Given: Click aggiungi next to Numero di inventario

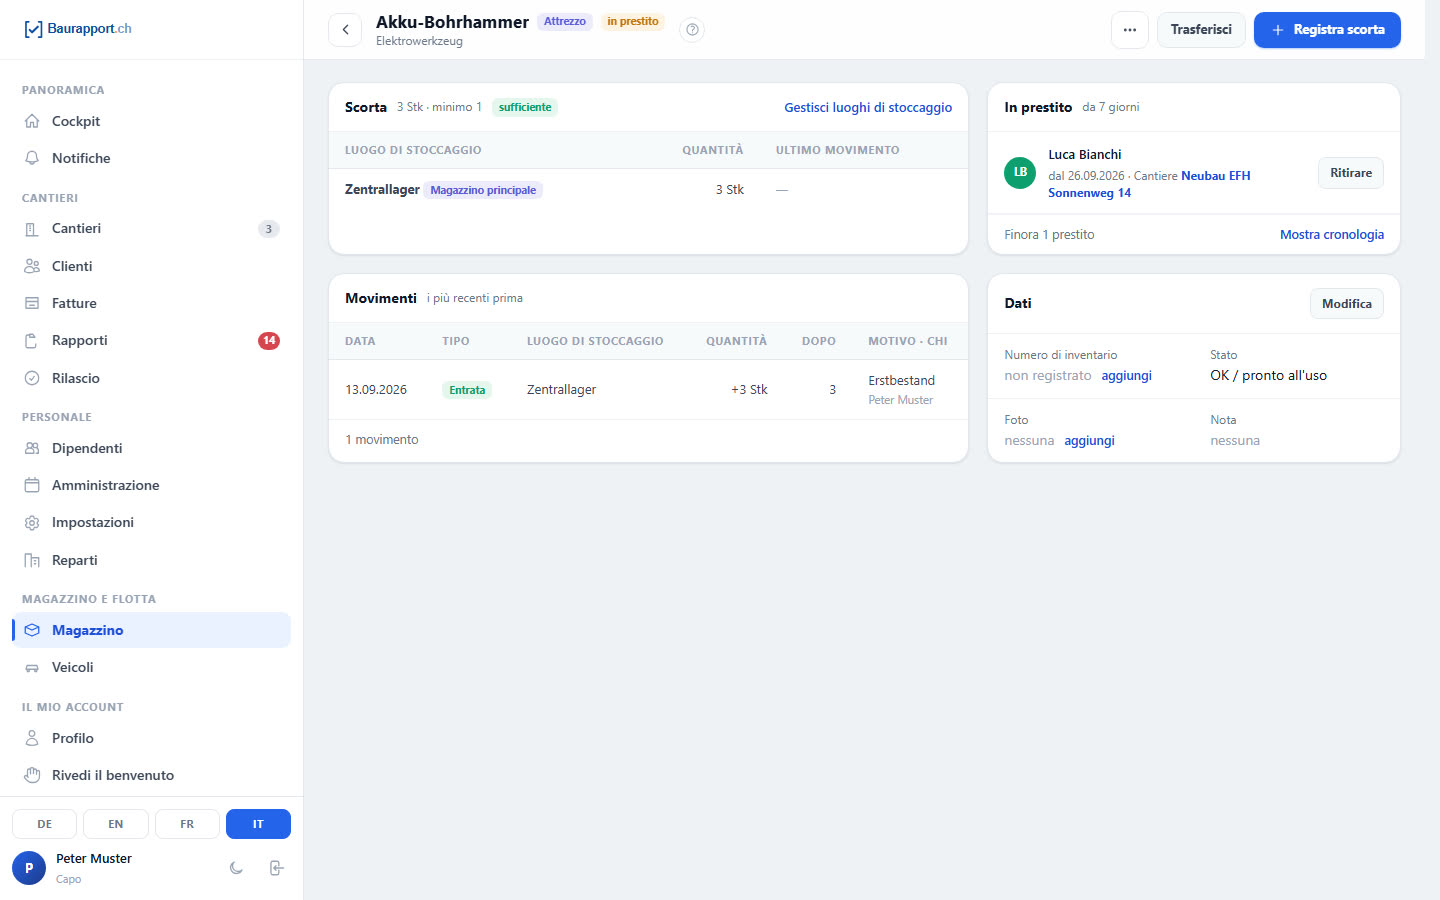Looking at the screenshot, I should [1126, 376].
